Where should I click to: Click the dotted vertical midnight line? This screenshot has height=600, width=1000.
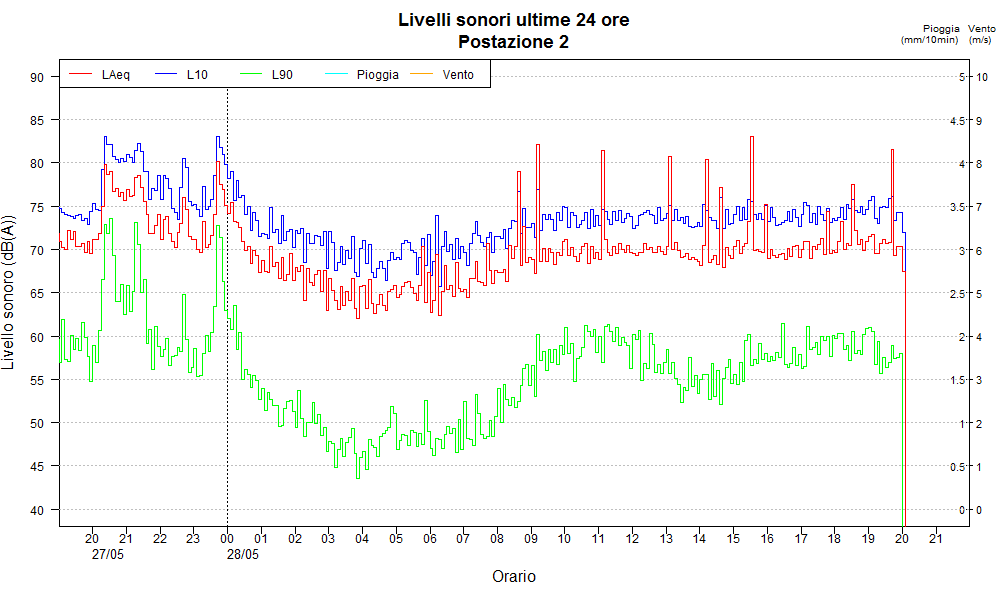(x=227, y=300)
